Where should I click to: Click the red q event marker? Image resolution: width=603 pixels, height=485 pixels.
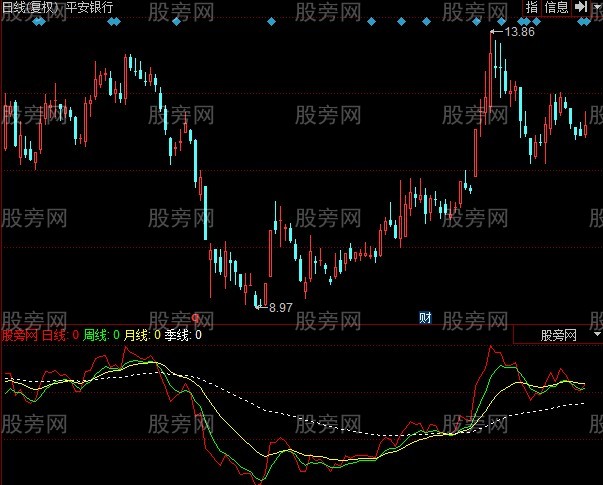(195, 318)
